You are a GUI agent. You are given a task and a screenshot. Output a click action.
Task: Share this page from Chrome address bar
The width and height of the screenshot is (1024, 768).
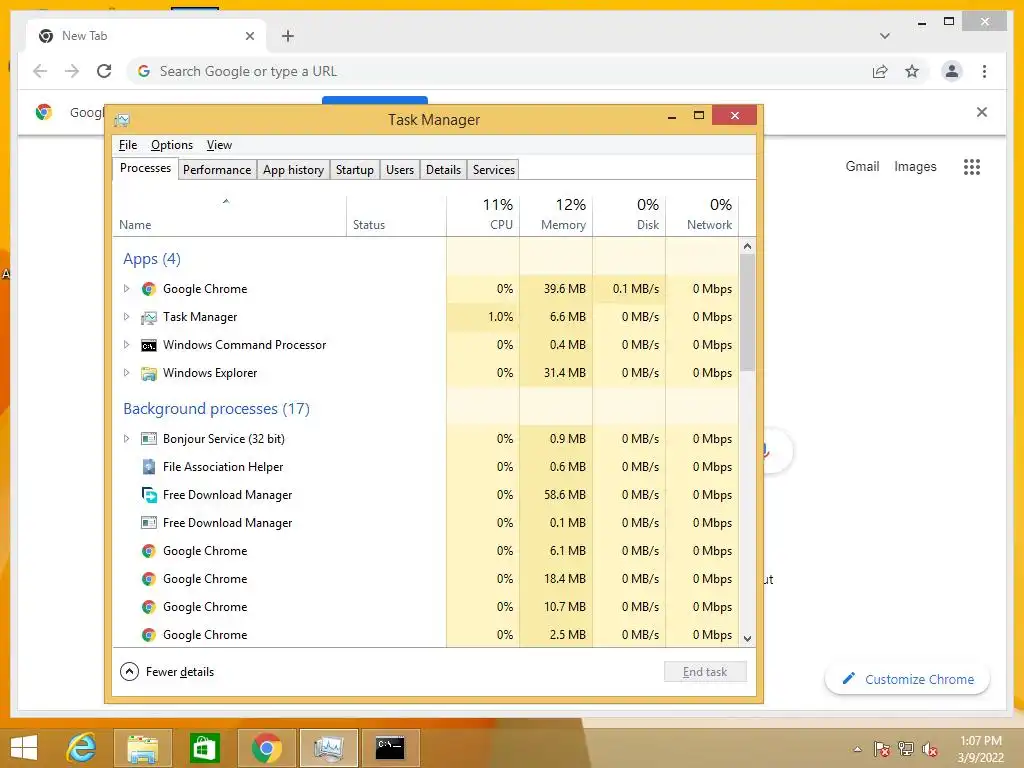point(880,71)
